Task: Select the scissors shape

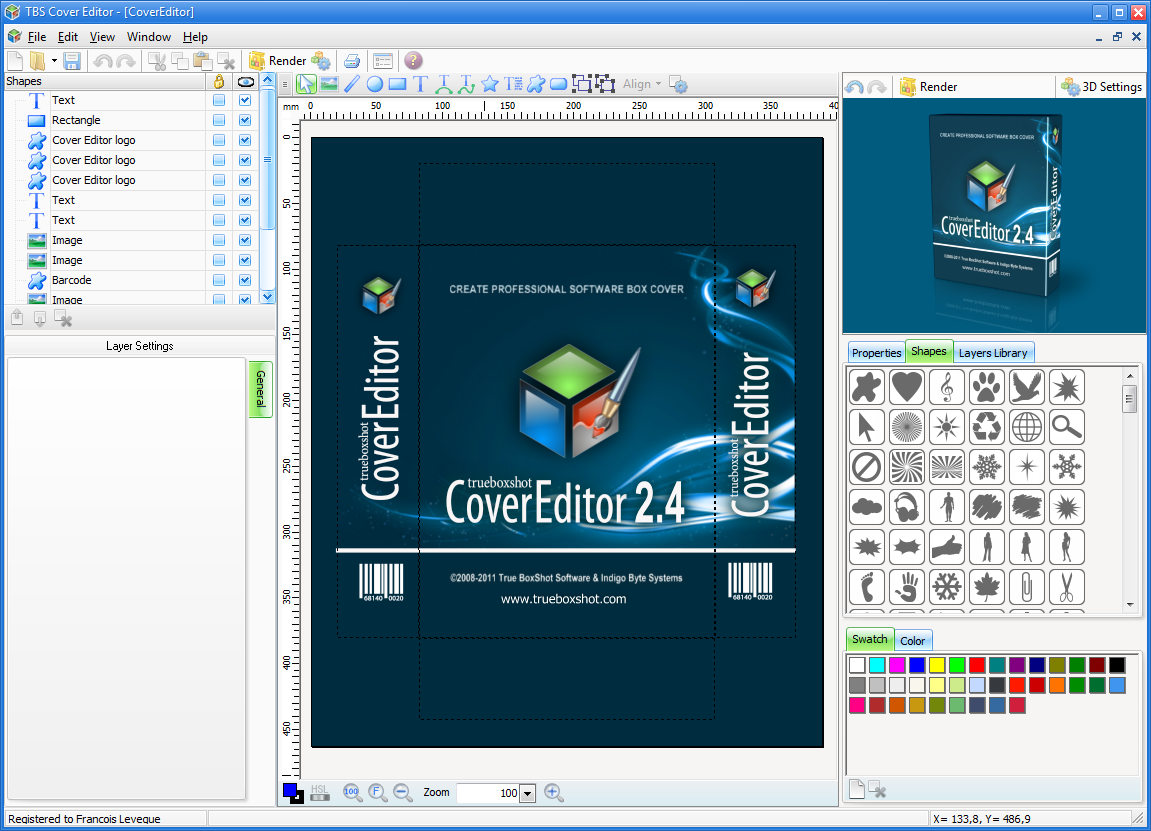Action: [x=1067, y=587]
